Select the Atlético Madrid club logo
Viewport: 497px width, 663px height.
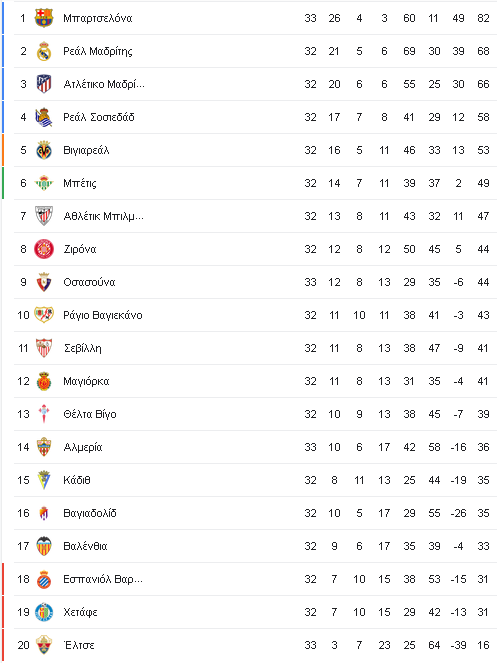click(44, 84)
